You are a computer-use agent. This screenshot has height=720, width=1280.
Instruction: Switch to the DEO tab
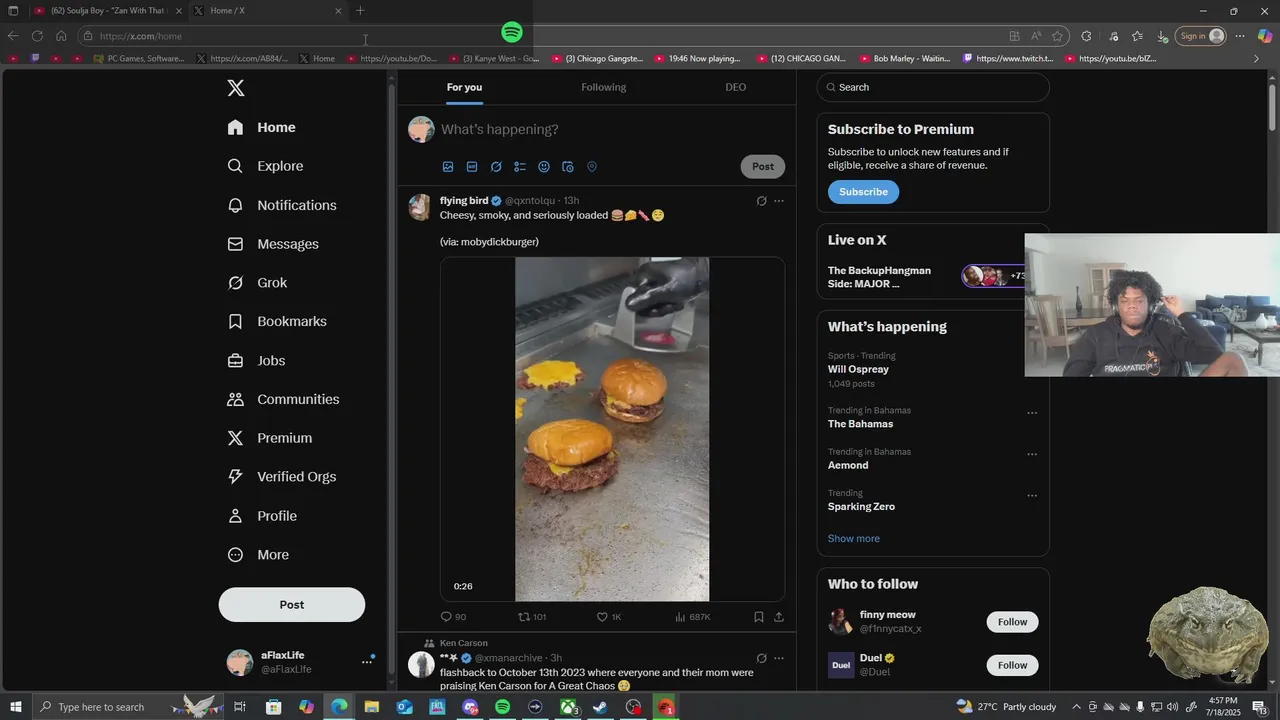[736, 87]
